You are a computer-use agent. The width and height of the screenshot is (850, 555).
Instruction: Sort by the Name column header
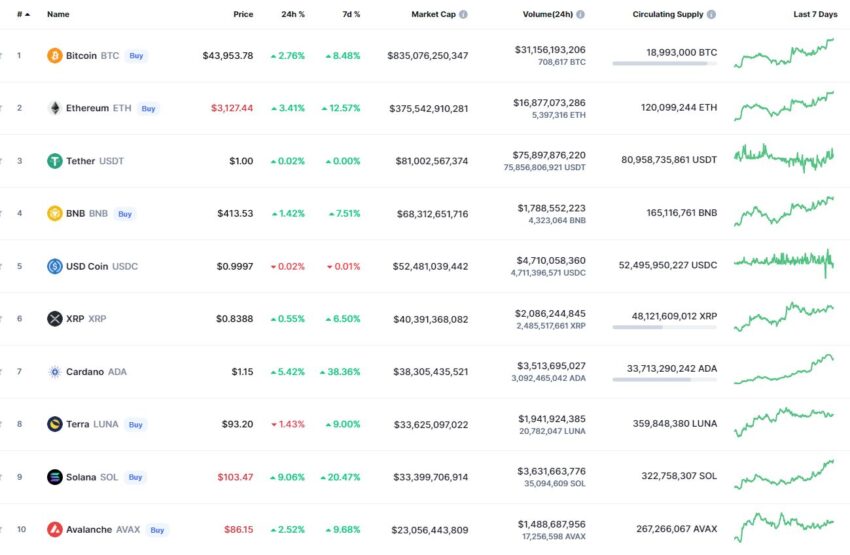coord(58,14)
